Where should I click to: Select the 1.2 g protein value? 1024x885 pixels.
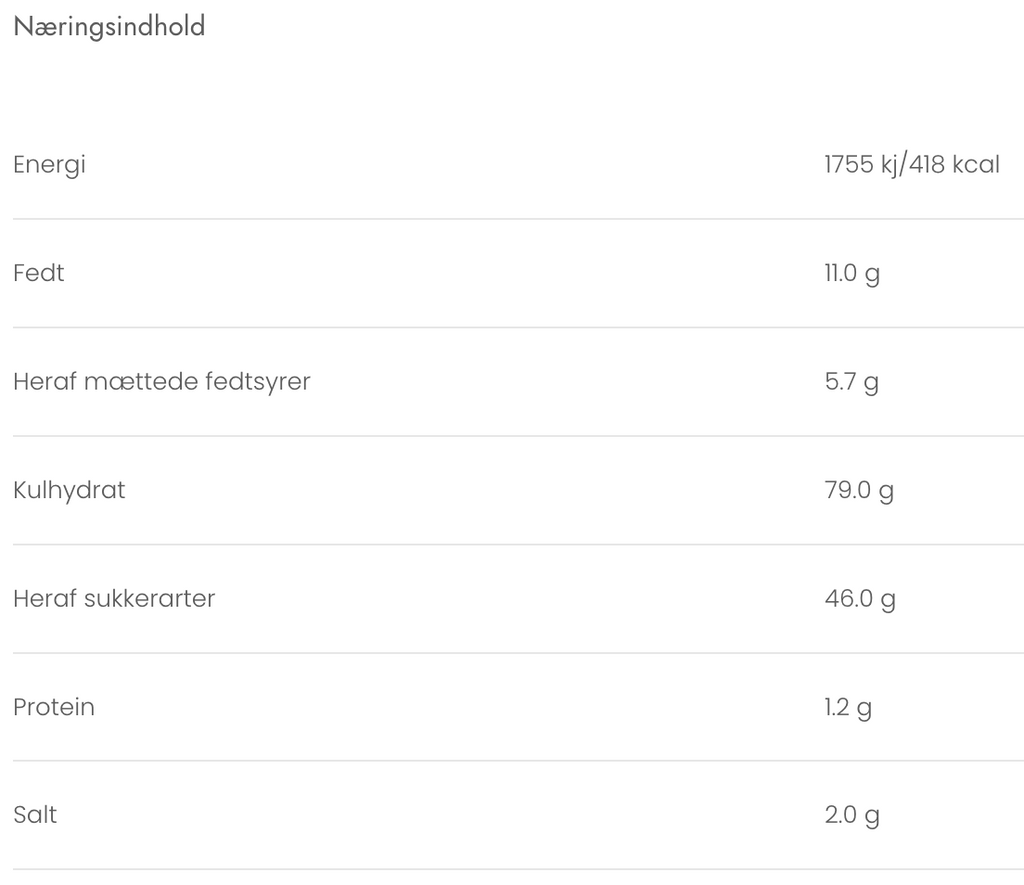(x=848, y=707)
